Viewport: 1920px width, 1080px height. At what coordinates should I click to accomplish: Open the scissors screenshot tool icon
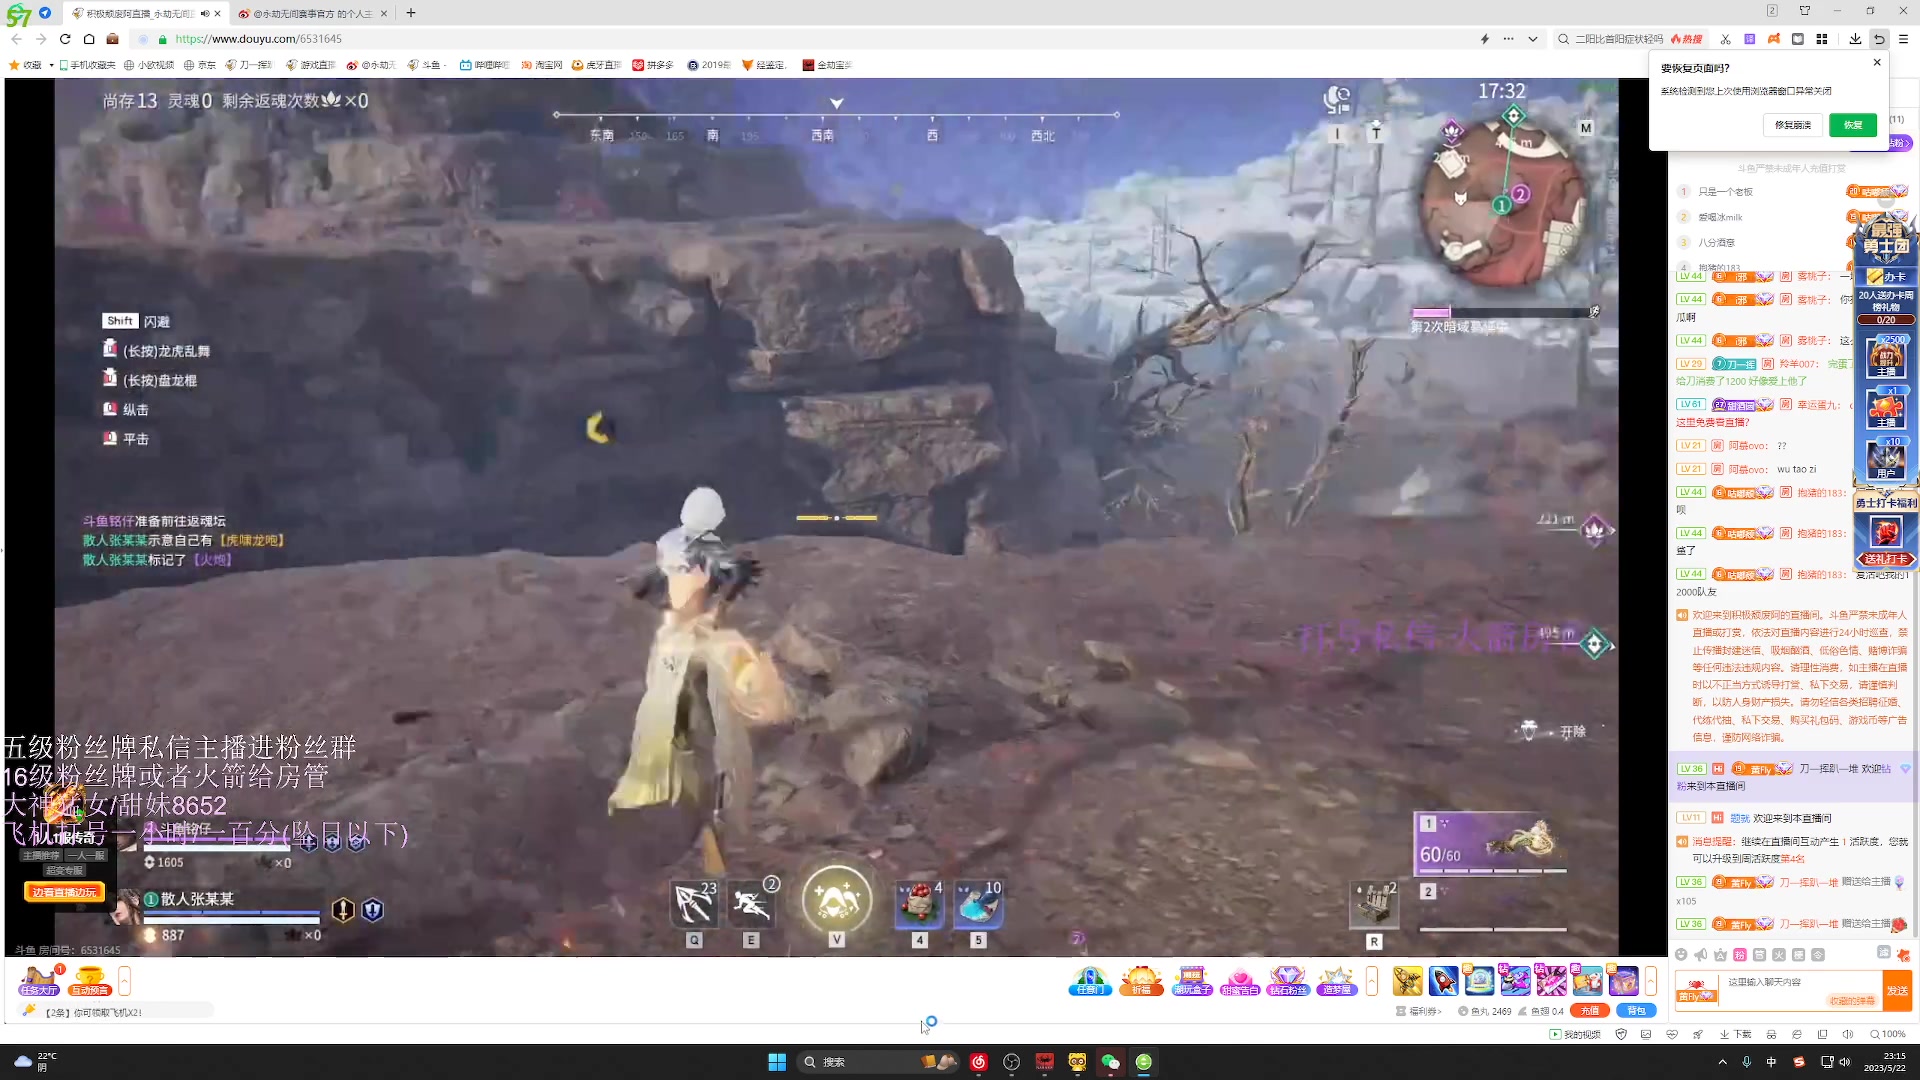[1725, 39]
